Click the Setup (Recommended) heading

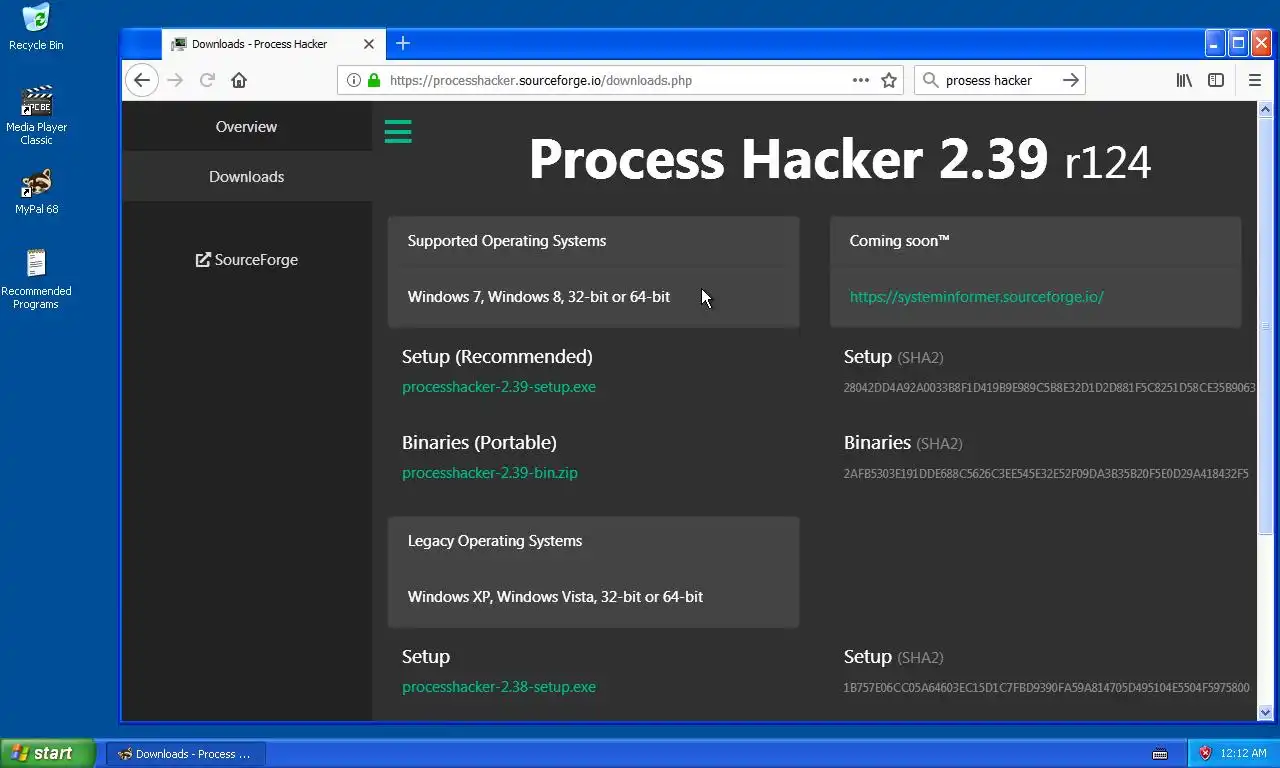click(x=497, y=356)
